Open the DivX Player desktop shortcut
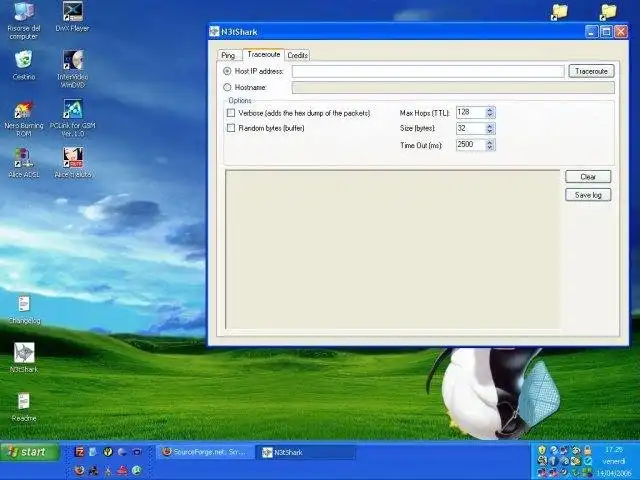This screenshot has width=640, height=480. pyautogui.click(x=73, y=17)
